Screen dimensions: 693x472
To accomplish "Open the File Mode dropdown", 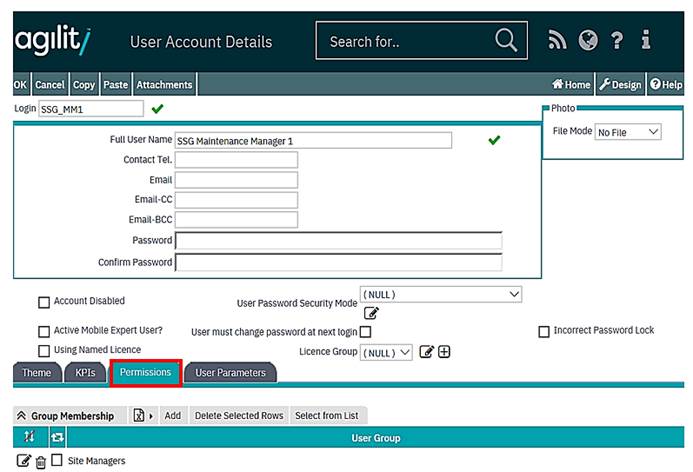I will click(627, 132).
